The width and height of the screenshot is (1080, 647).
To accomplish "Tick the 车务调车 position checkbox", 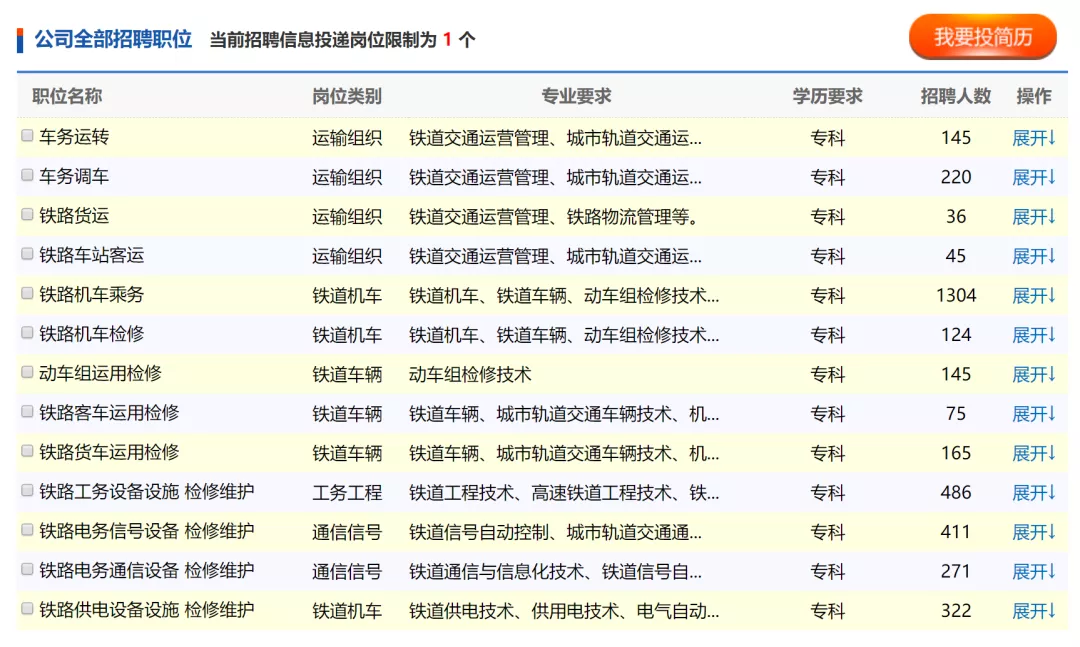I will coord(28,175).
